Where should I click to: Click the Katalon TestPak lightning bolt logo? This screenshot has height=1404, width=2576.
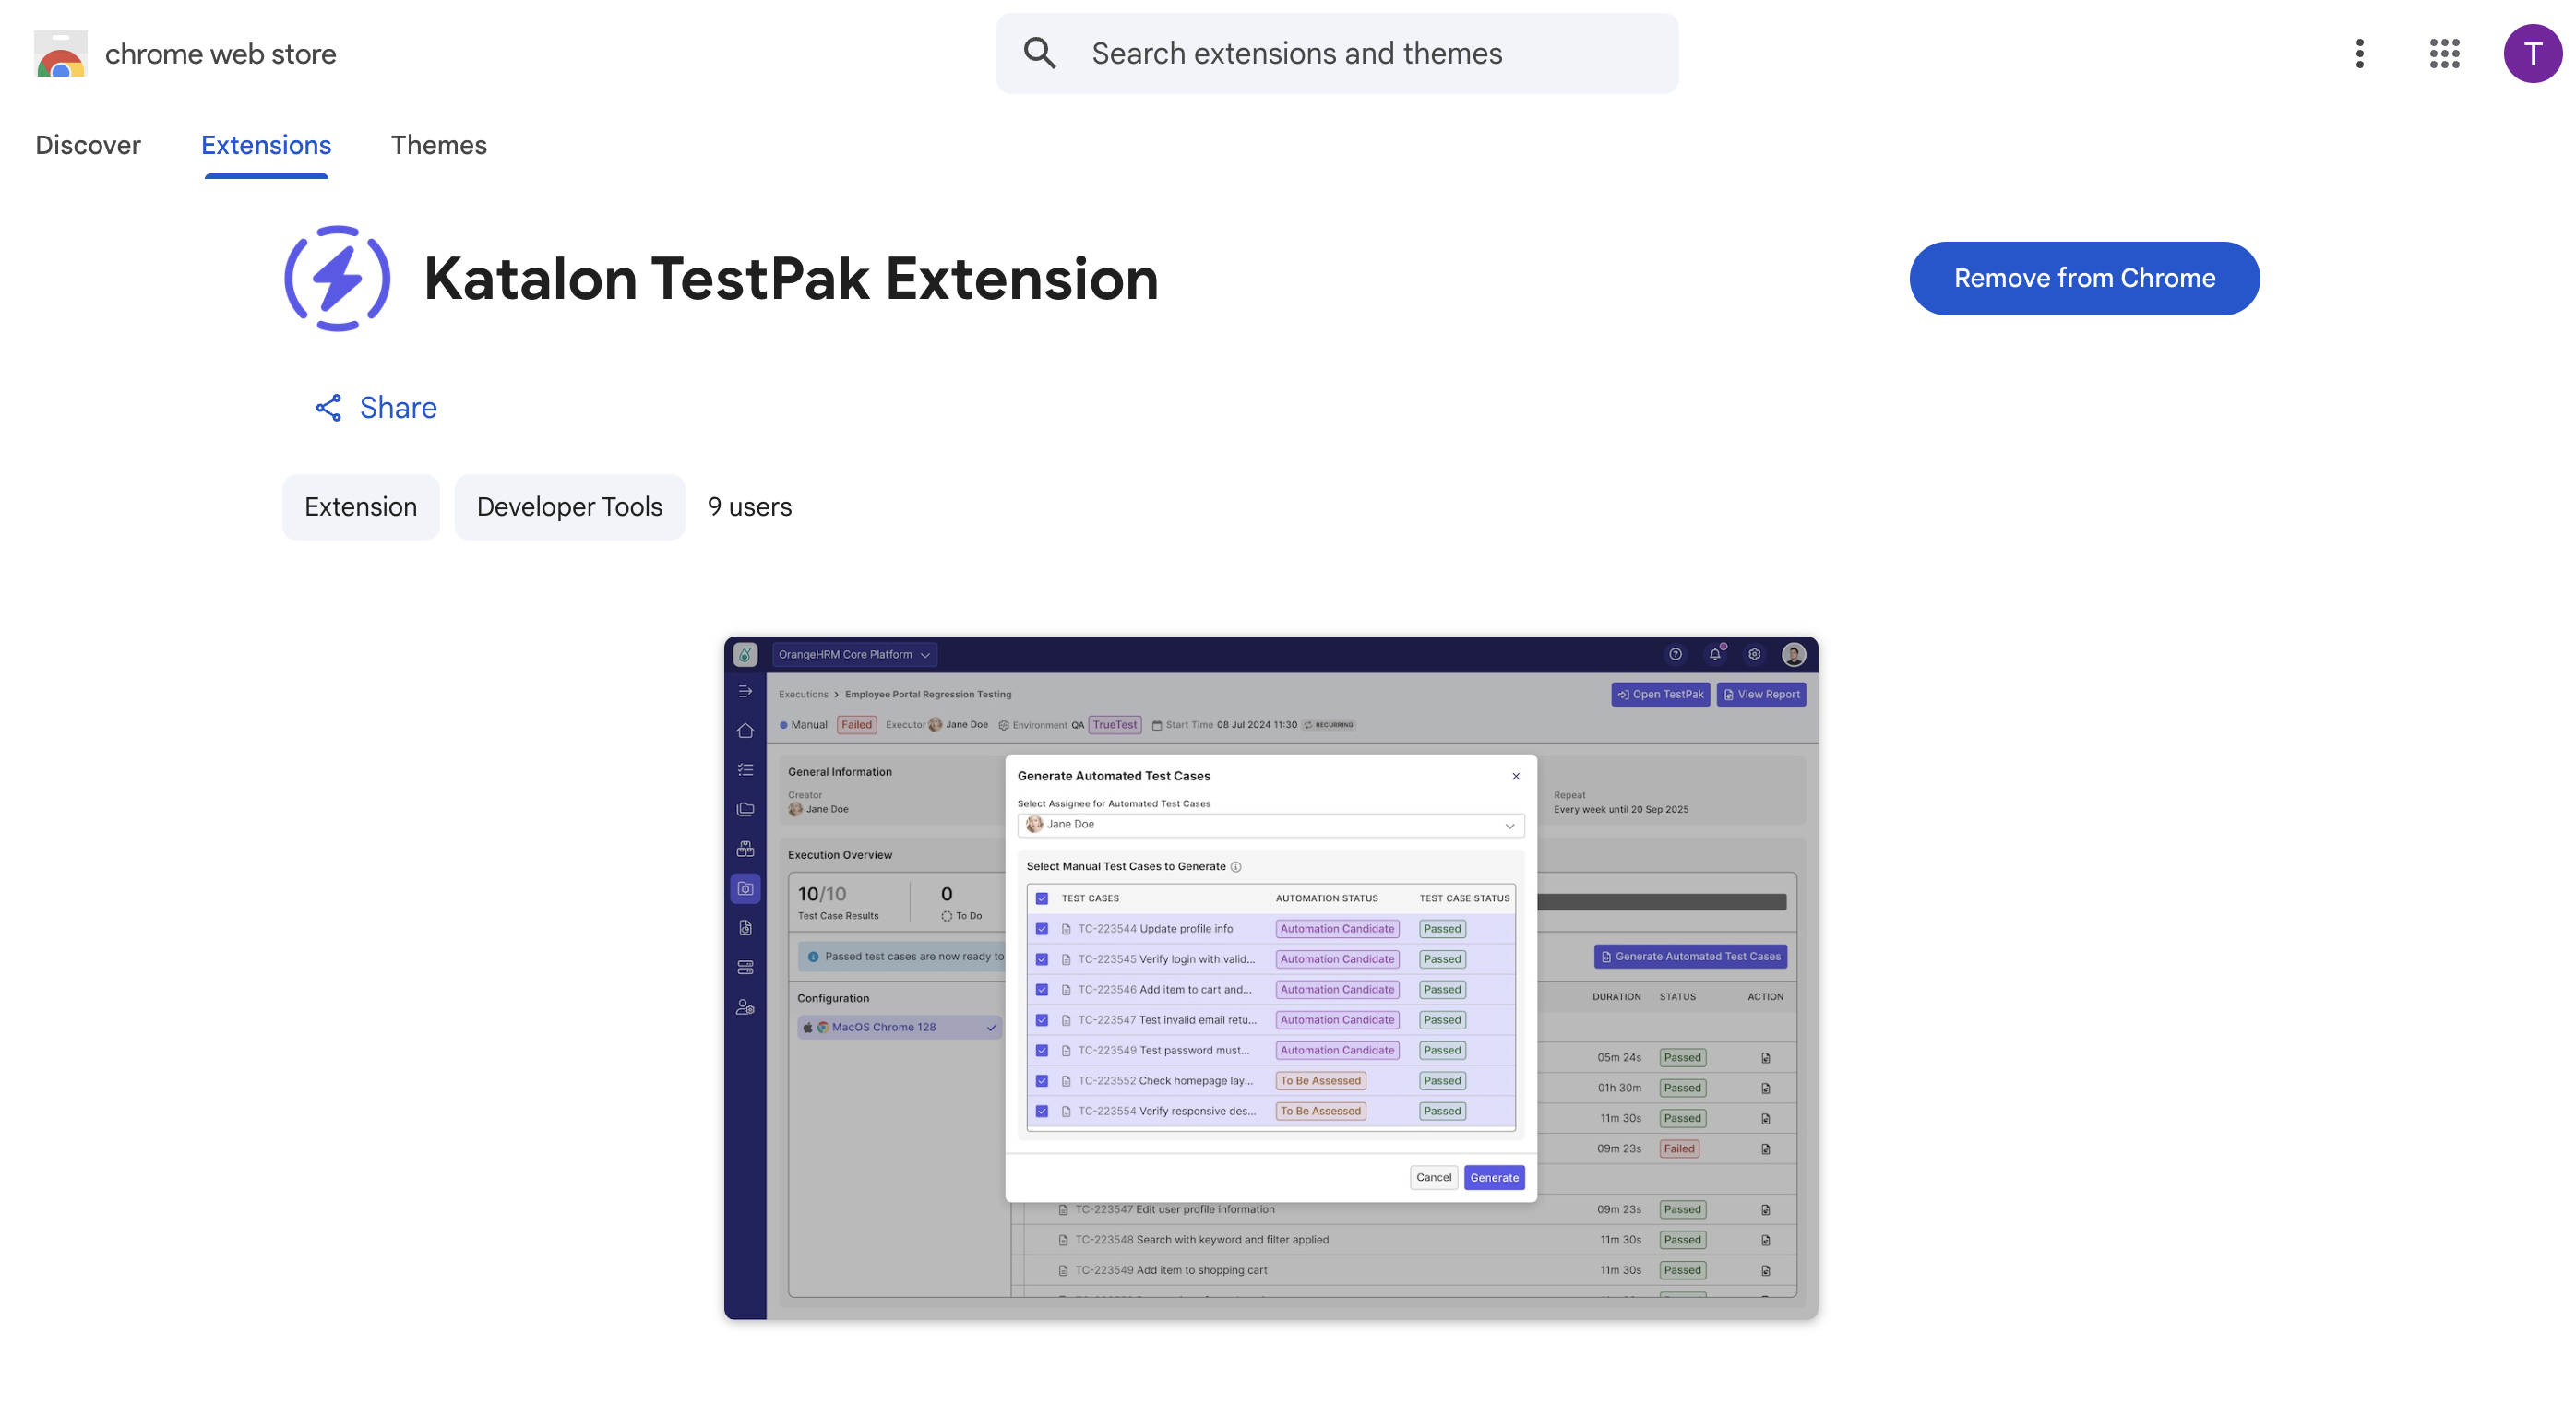(337, 278)
